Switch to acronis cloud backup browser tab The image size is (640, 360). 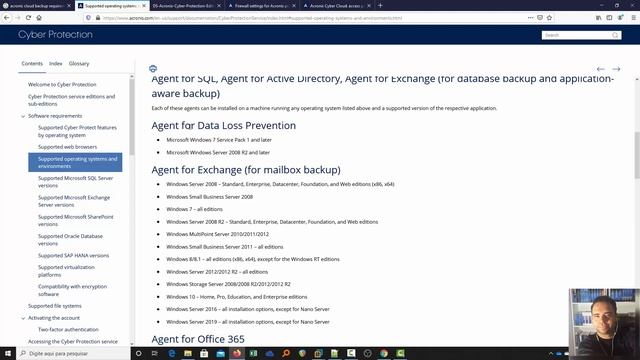click(x=35, y=6)
